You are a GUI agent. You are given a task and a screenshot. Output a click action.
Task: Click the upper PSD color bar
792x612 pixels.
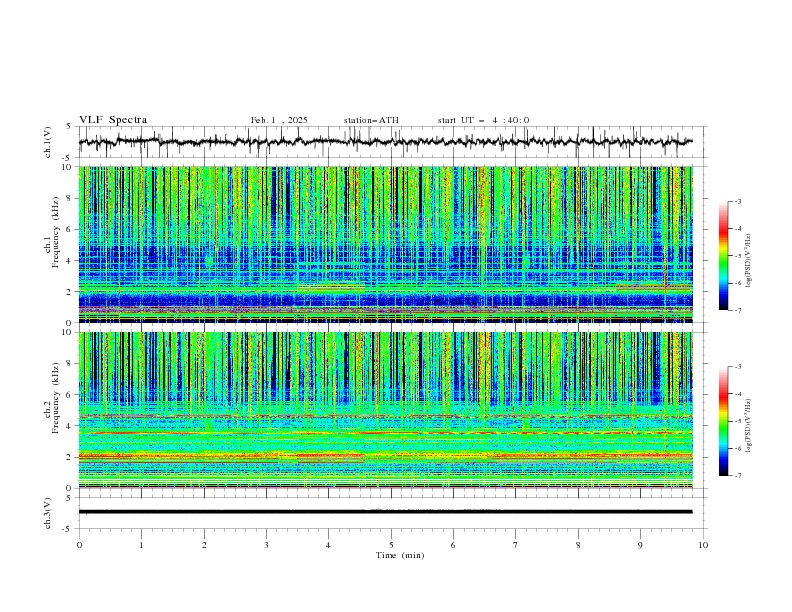tap(723, 256)
